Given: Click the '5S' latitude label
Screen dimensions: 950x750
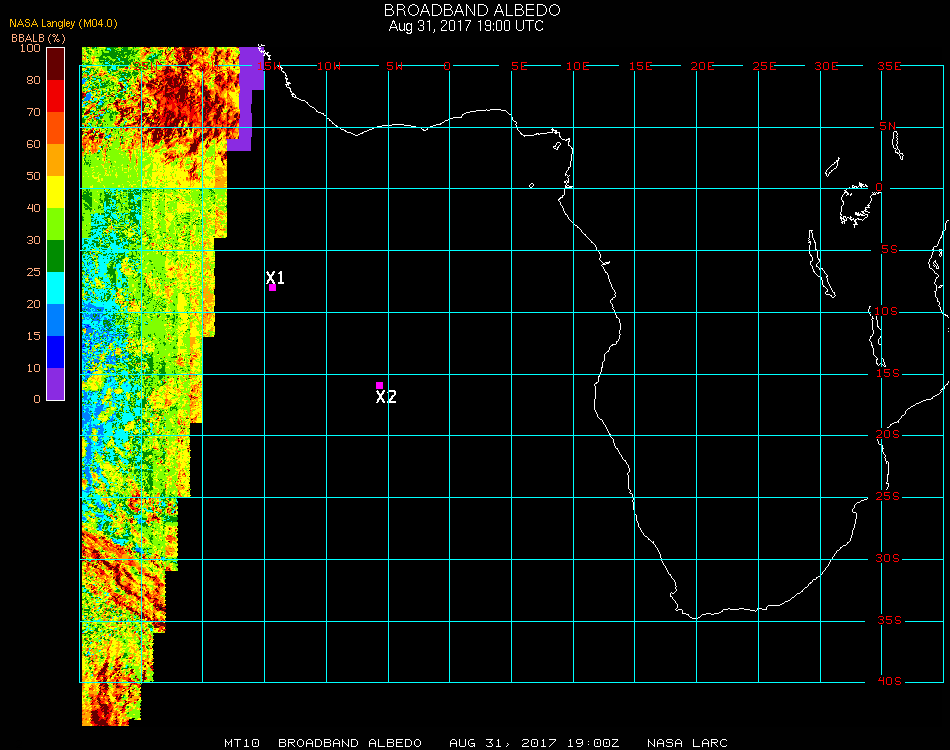Looking at the screenshot, I should coord(889,250).
